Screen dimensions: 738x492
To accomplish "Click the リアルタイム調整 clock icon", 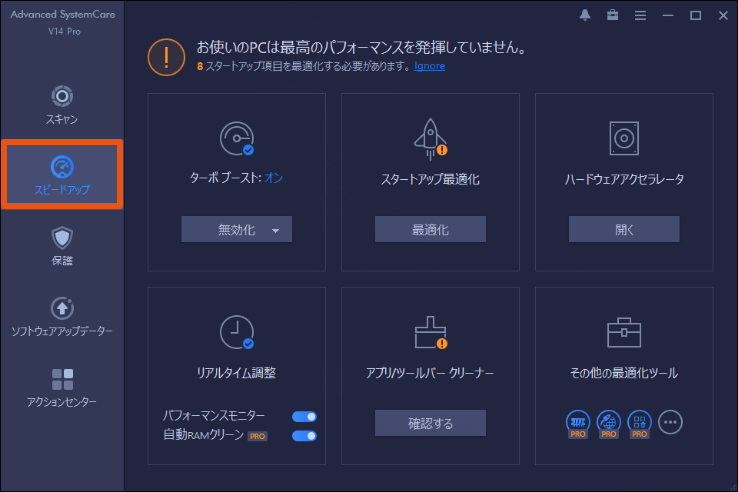I will [237, 332].
